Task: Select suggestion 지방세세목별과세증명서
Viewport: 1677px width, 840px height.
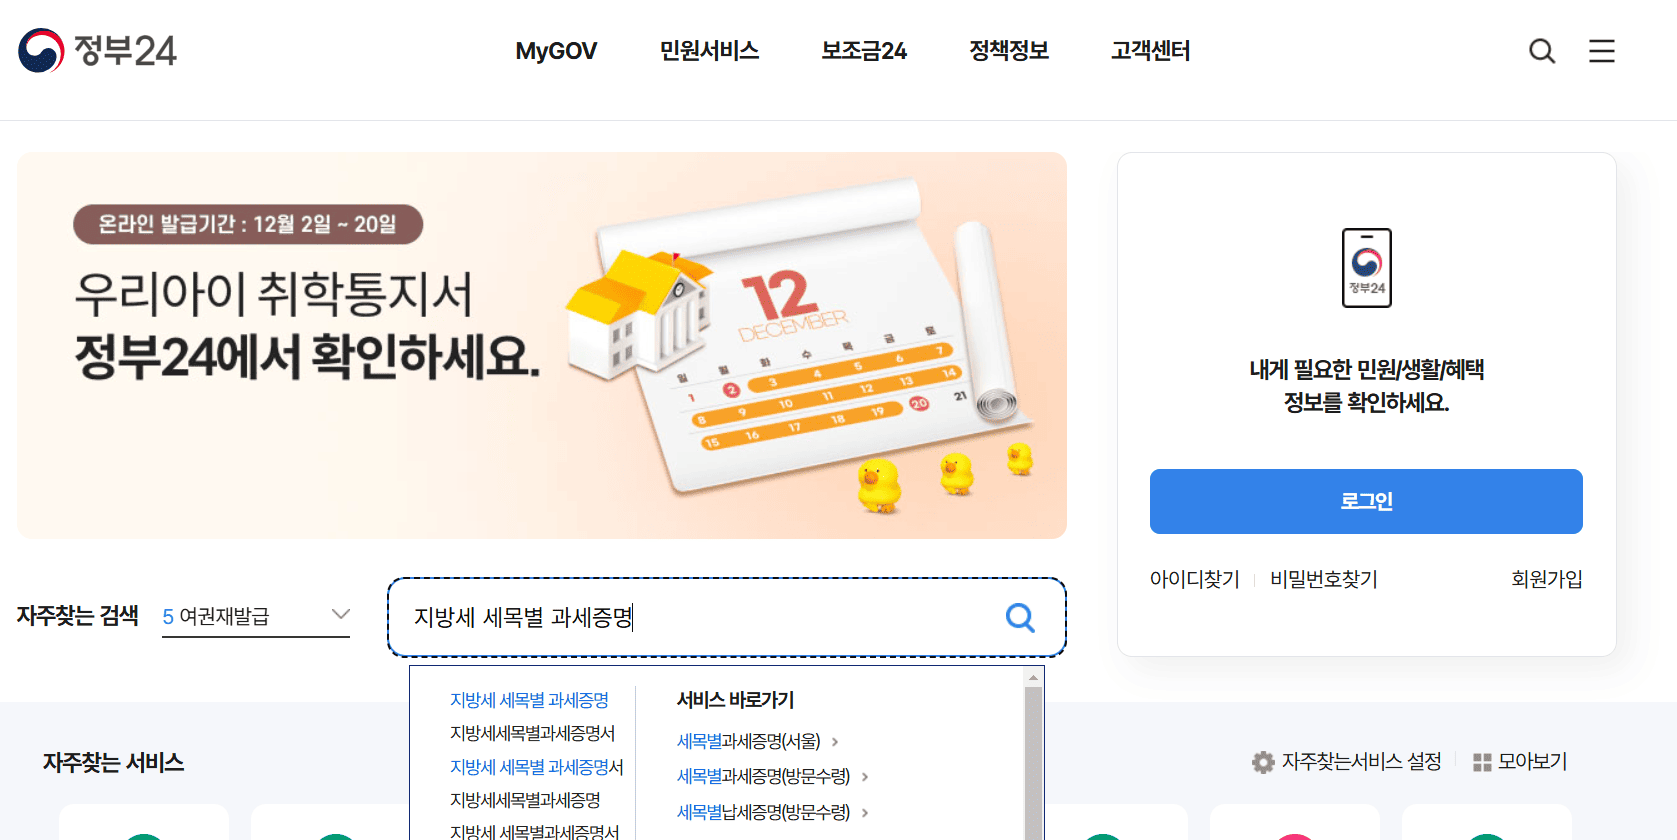Action: pyautogui.click(x=532, y=733)
